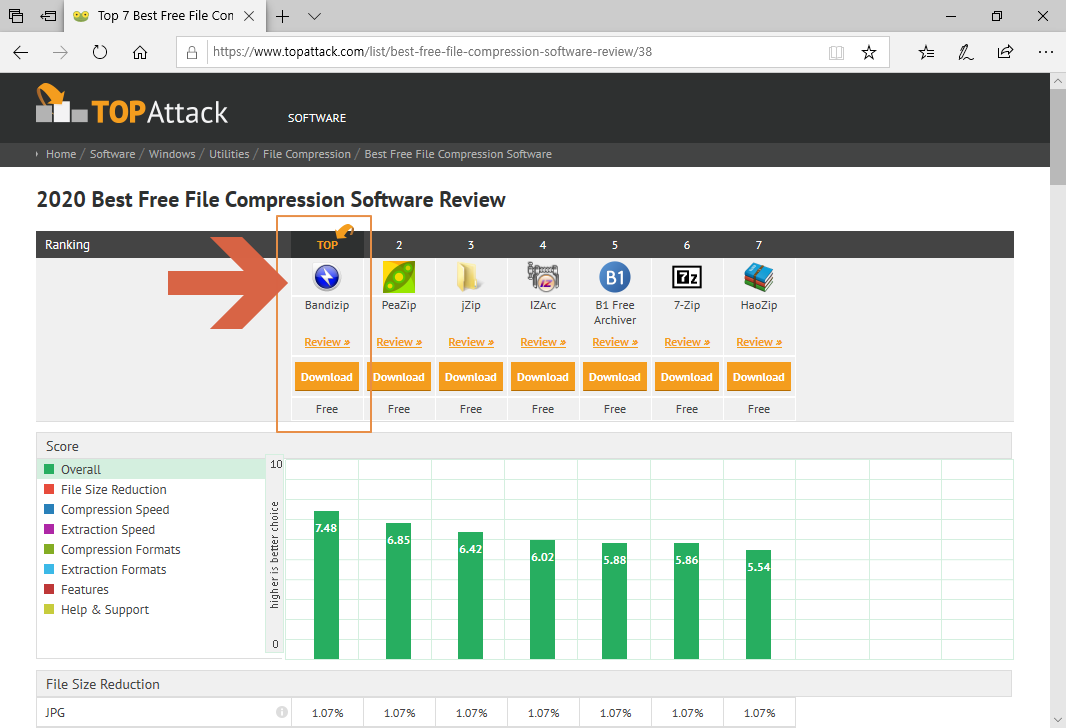Open the HaoZip Review link

[x=759, y=343]
